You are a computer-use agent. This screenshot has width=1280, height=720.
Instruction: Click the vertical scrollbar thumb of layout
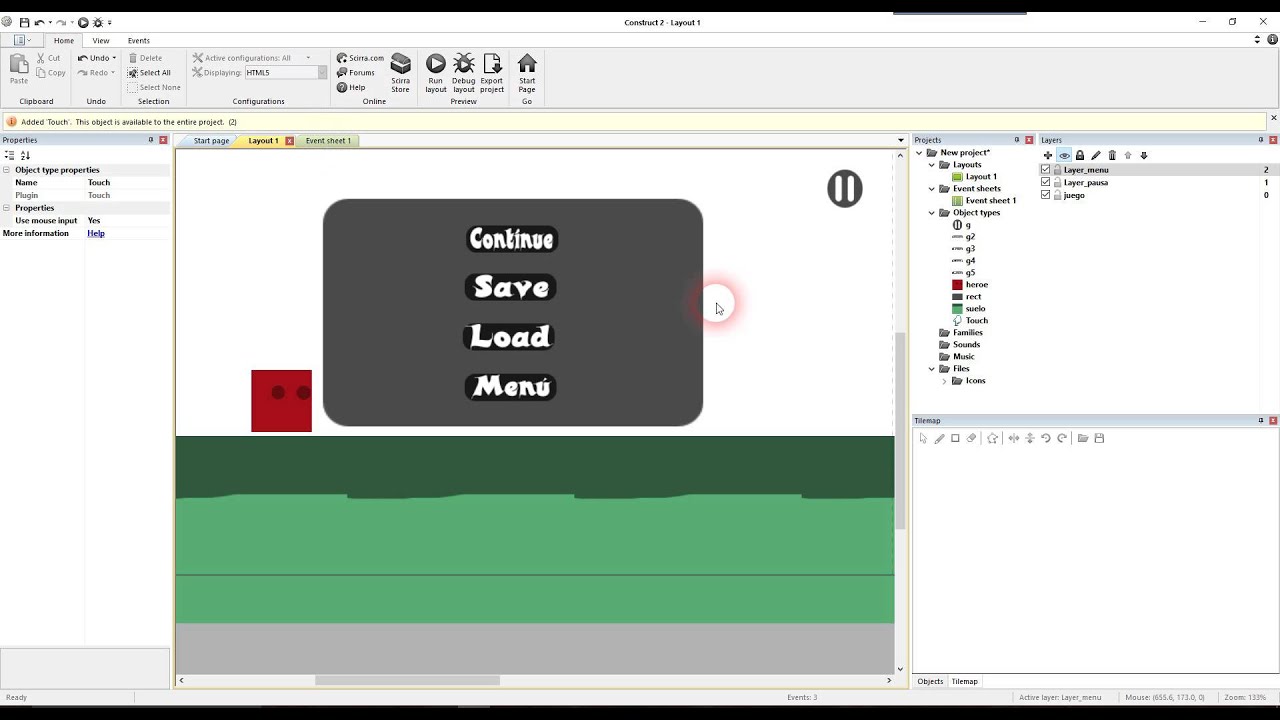click(x=900, y=430)
